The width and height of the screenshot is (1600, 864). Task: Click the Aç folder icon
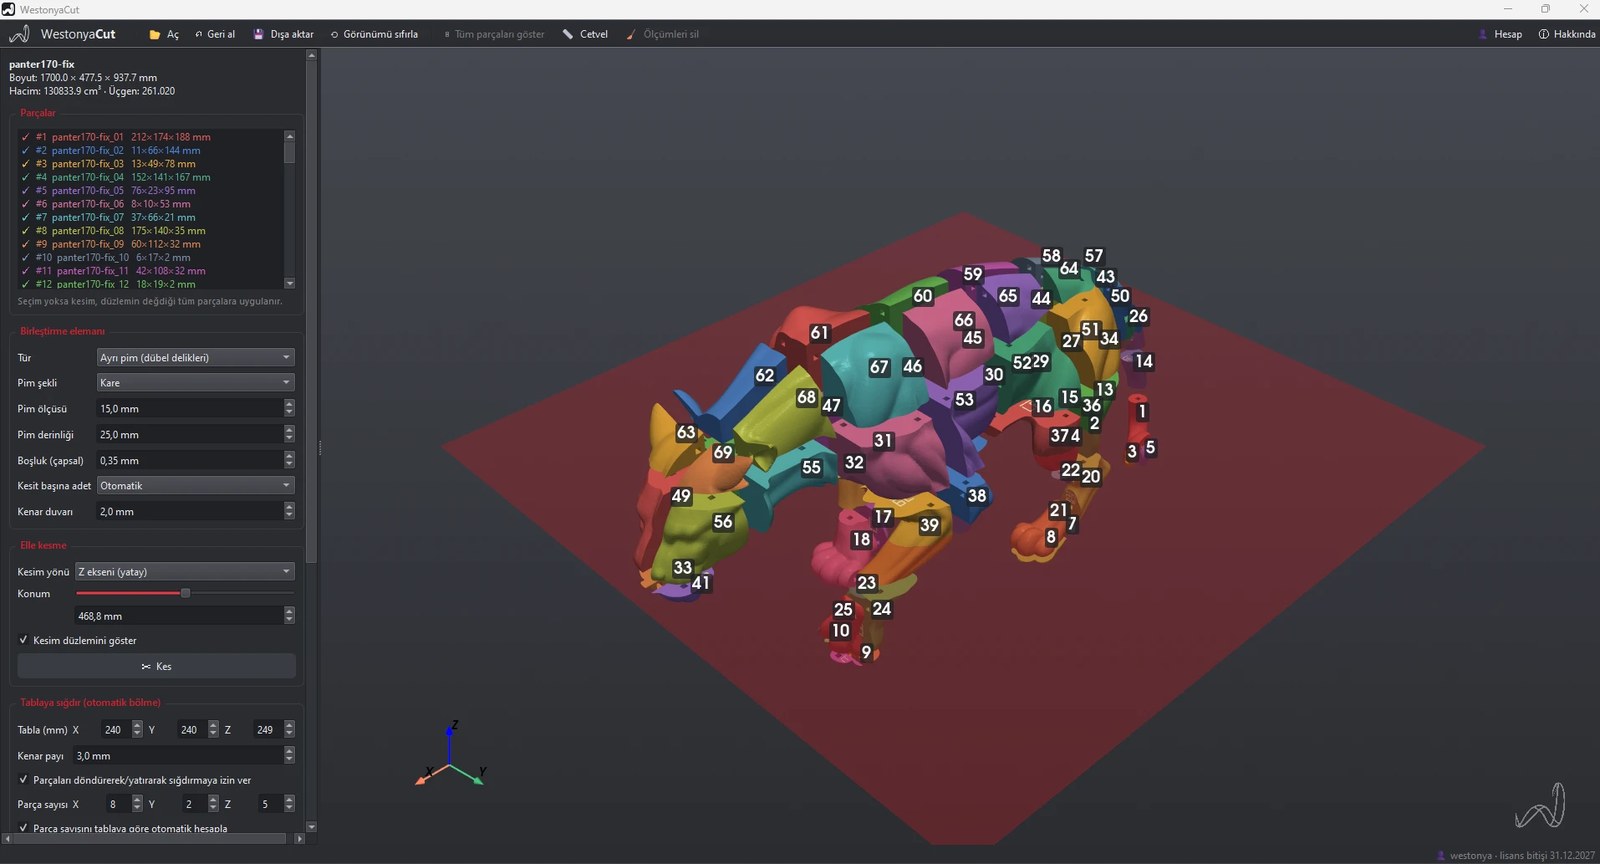coord(155,34)
